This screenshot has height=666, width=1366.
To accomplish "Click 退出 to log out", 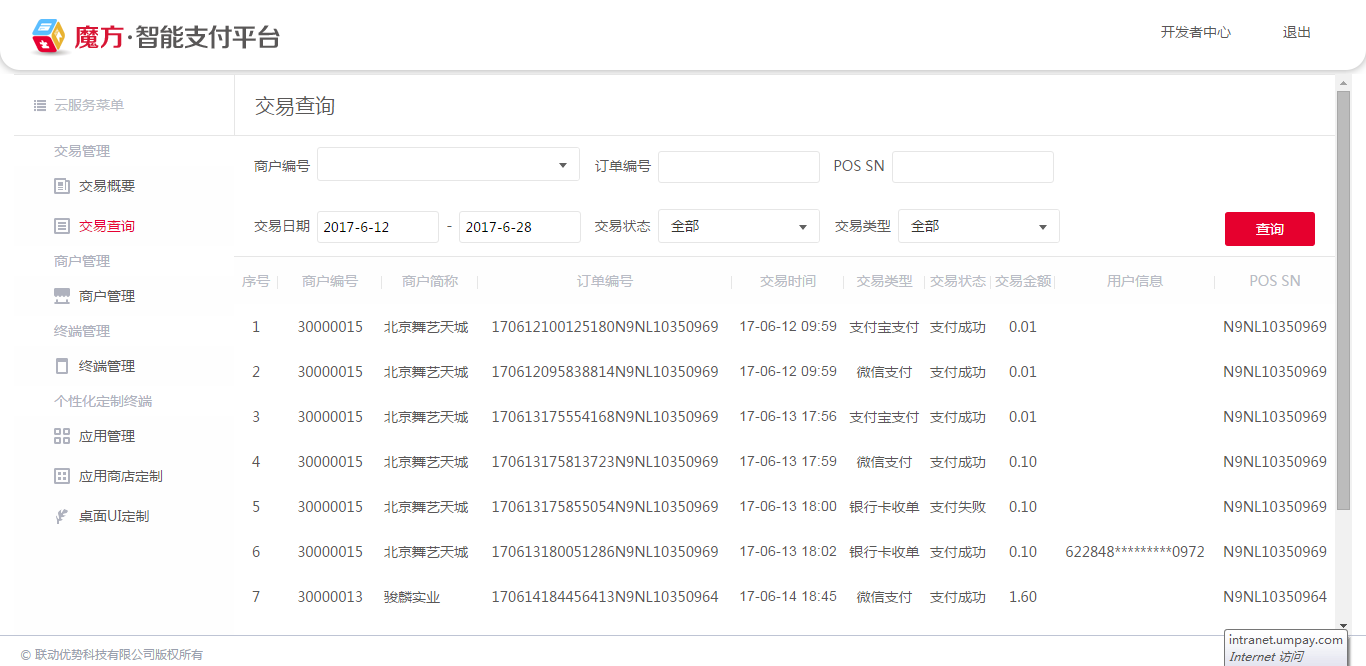I will 1296,32.
